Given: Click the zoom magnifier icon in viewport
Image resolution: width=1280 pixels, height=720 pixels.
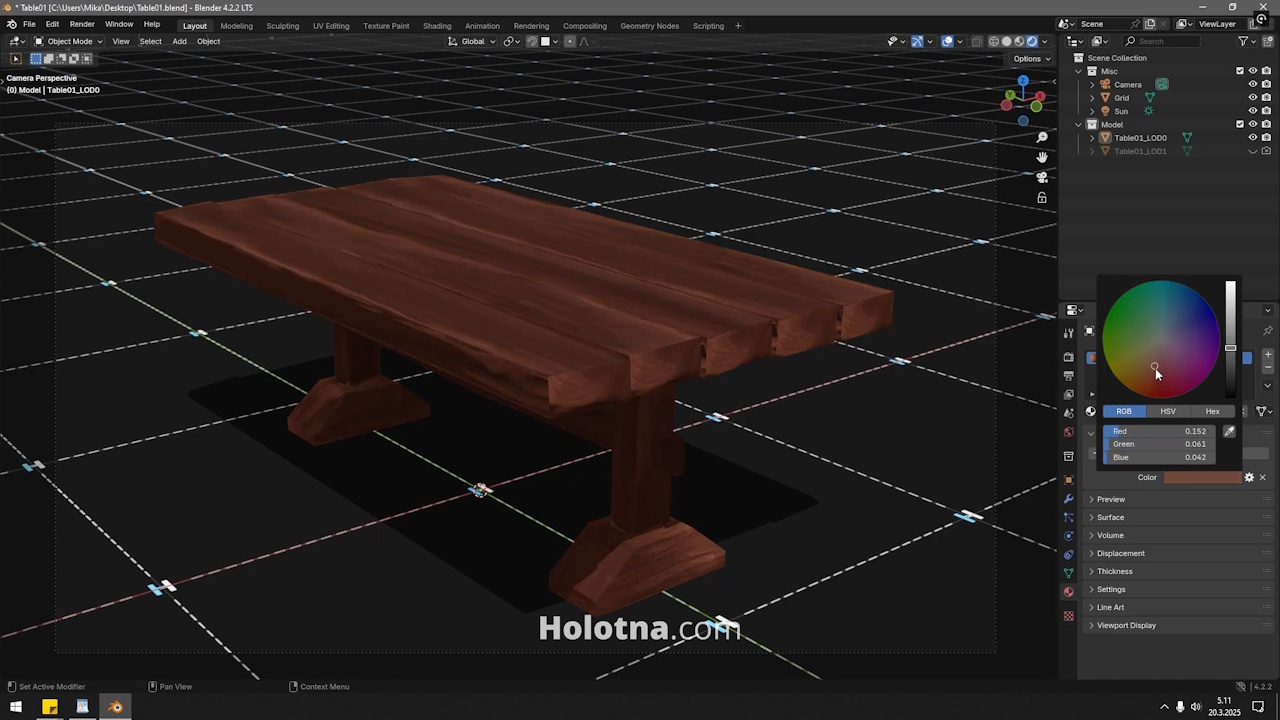Looking at the screenshot, I should 1041,137.
